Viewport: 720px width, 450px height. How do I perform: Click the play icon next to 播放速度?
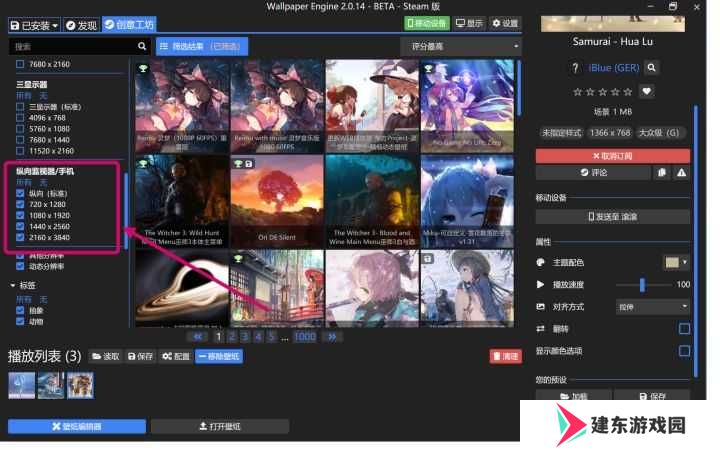[540, 285]
